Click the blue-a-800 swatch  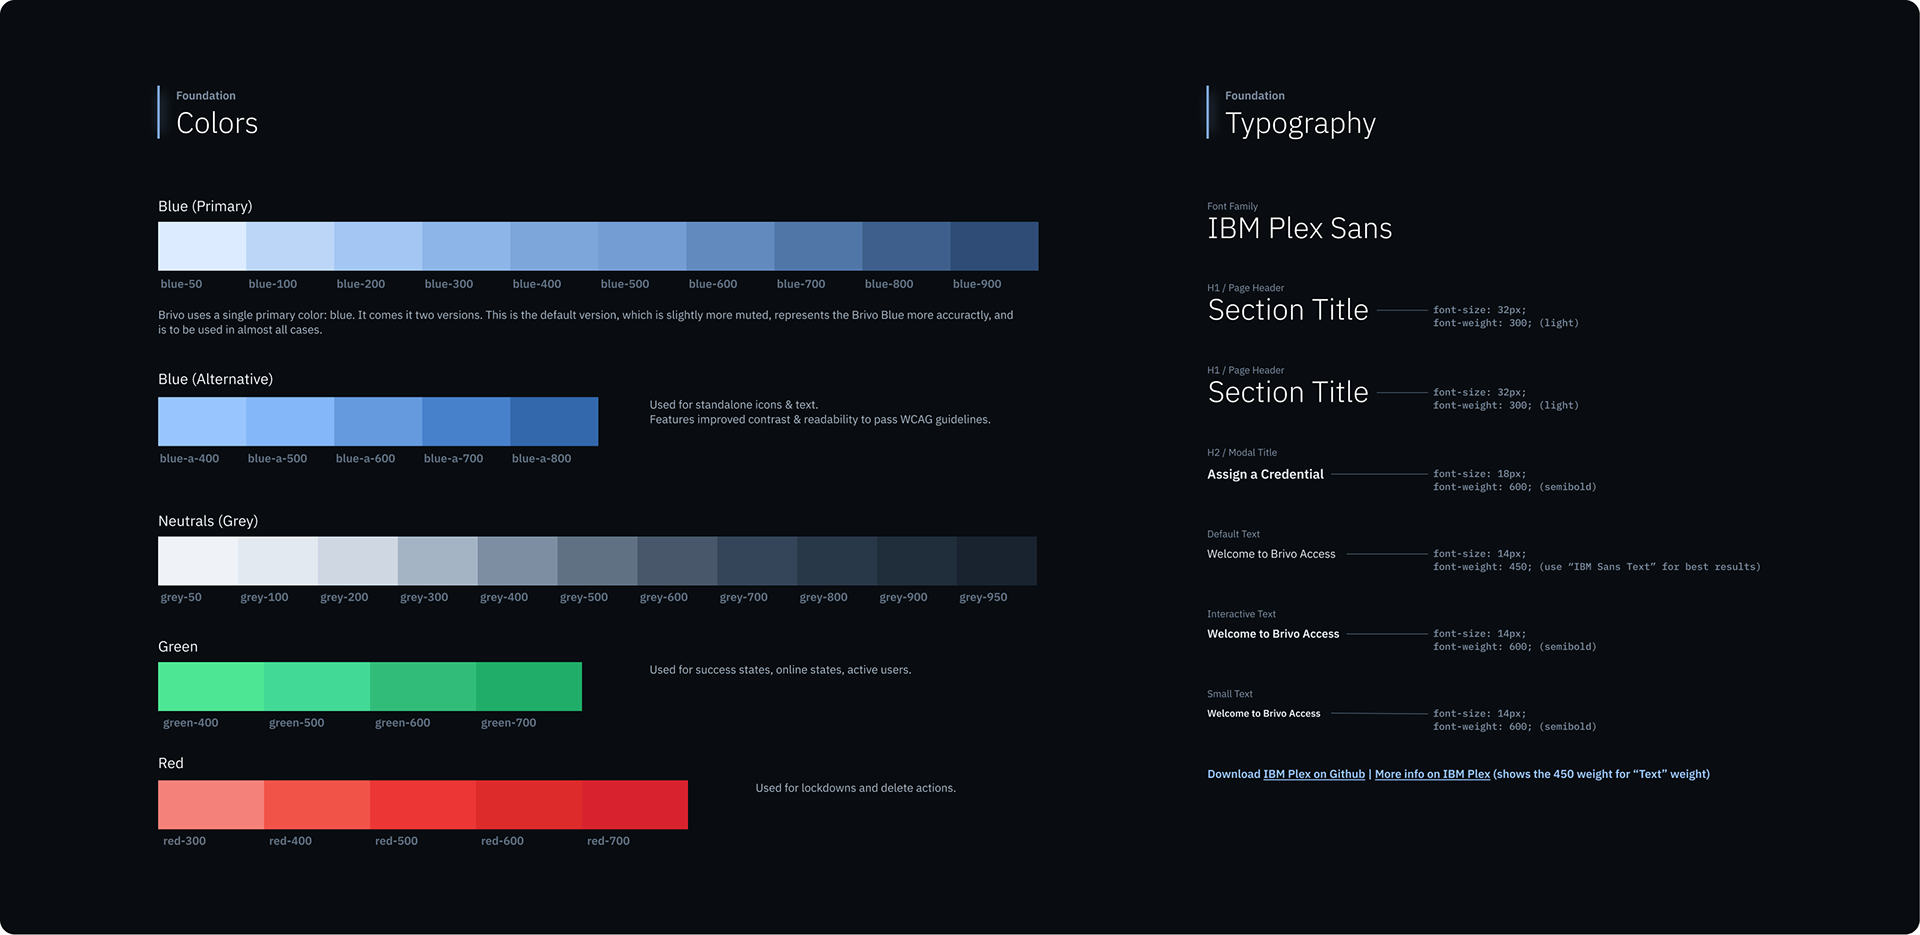point(554,421)
